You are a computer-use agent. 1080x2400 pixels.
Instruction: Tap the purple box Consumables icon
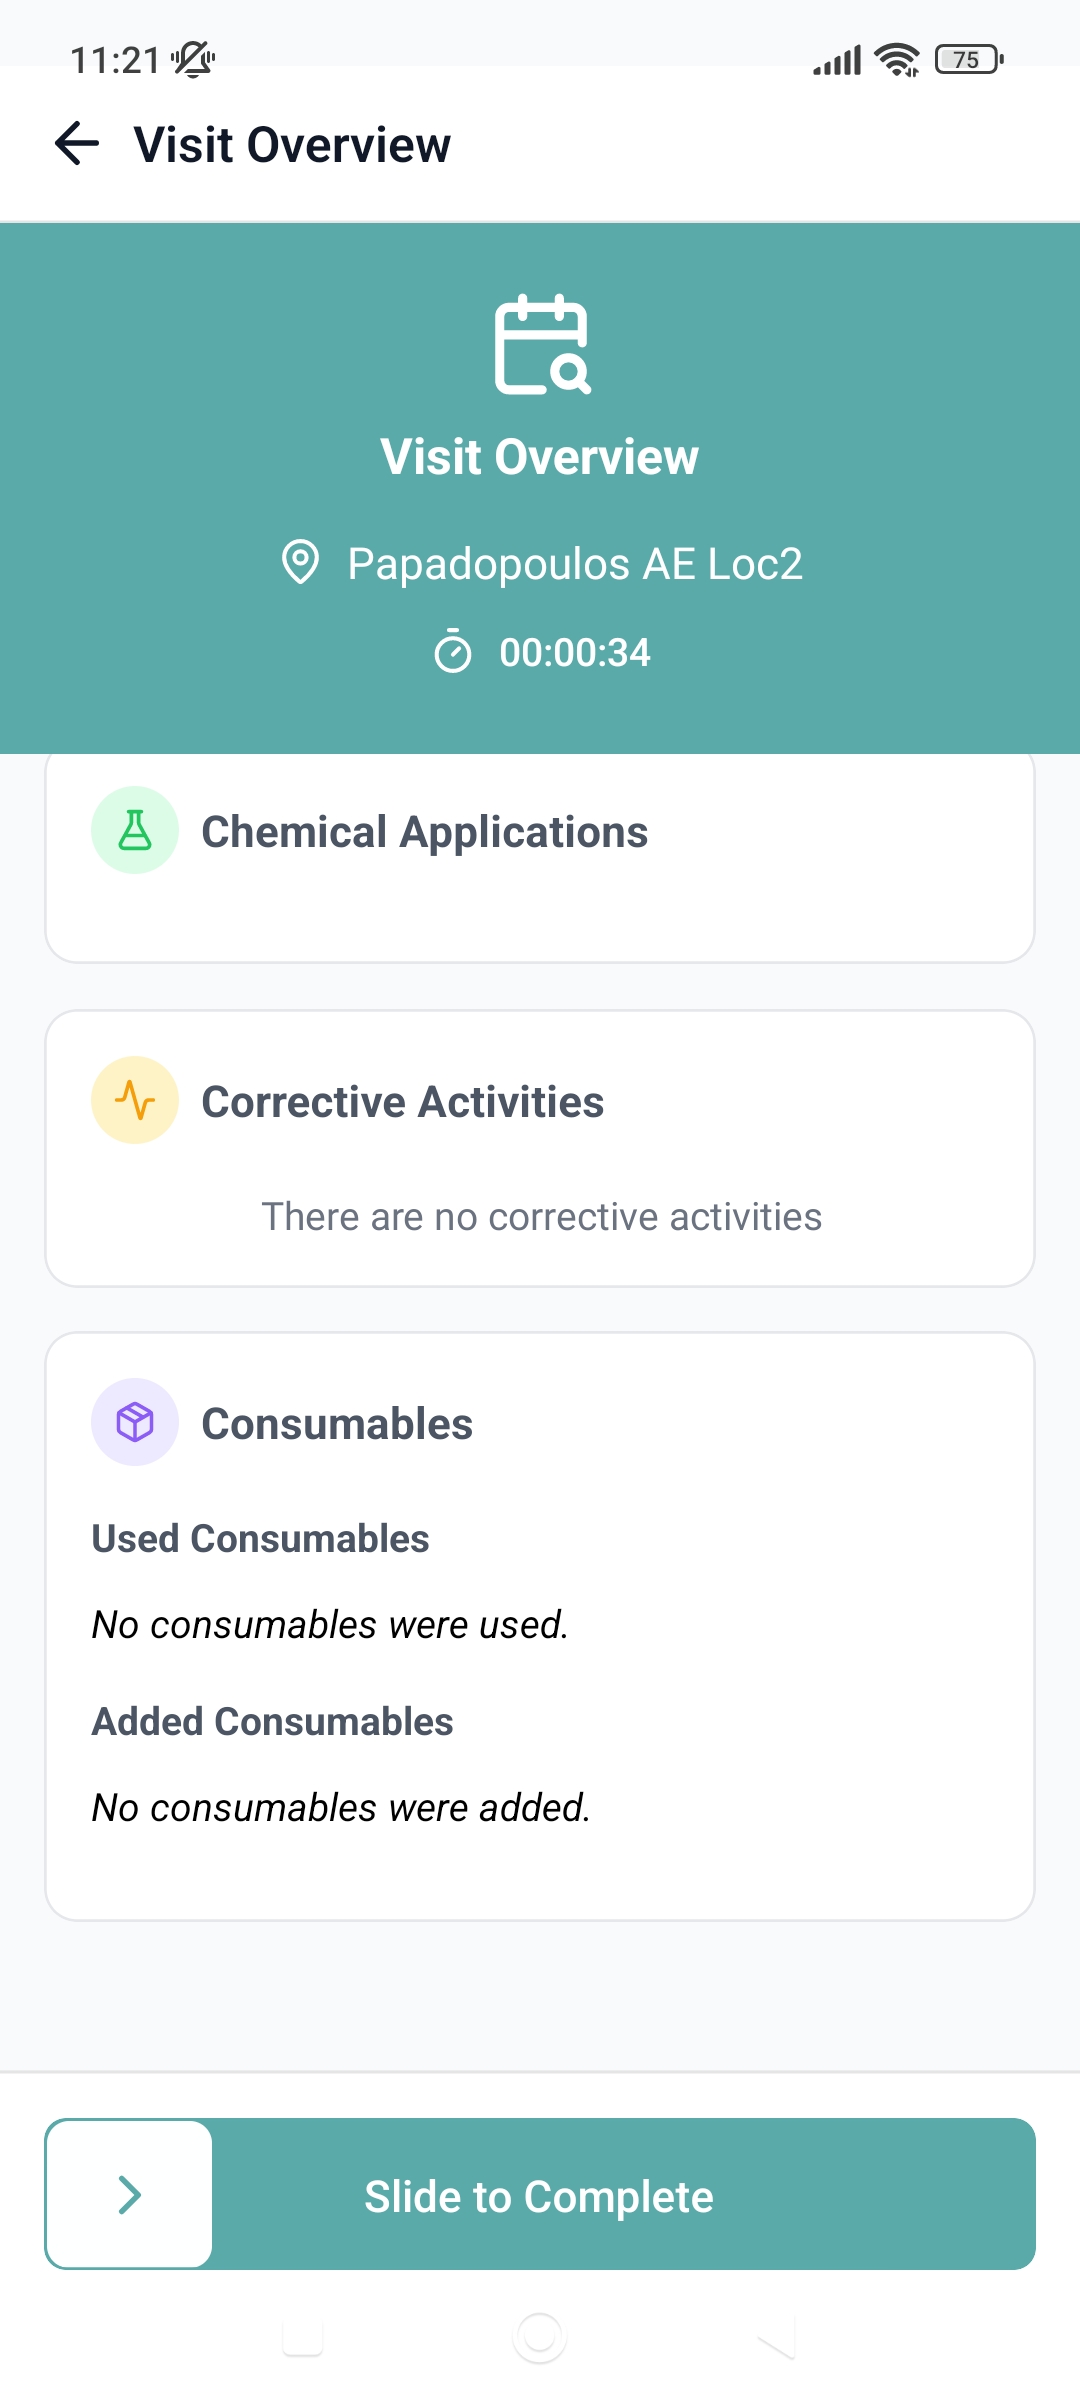[x=135, y=1422]
